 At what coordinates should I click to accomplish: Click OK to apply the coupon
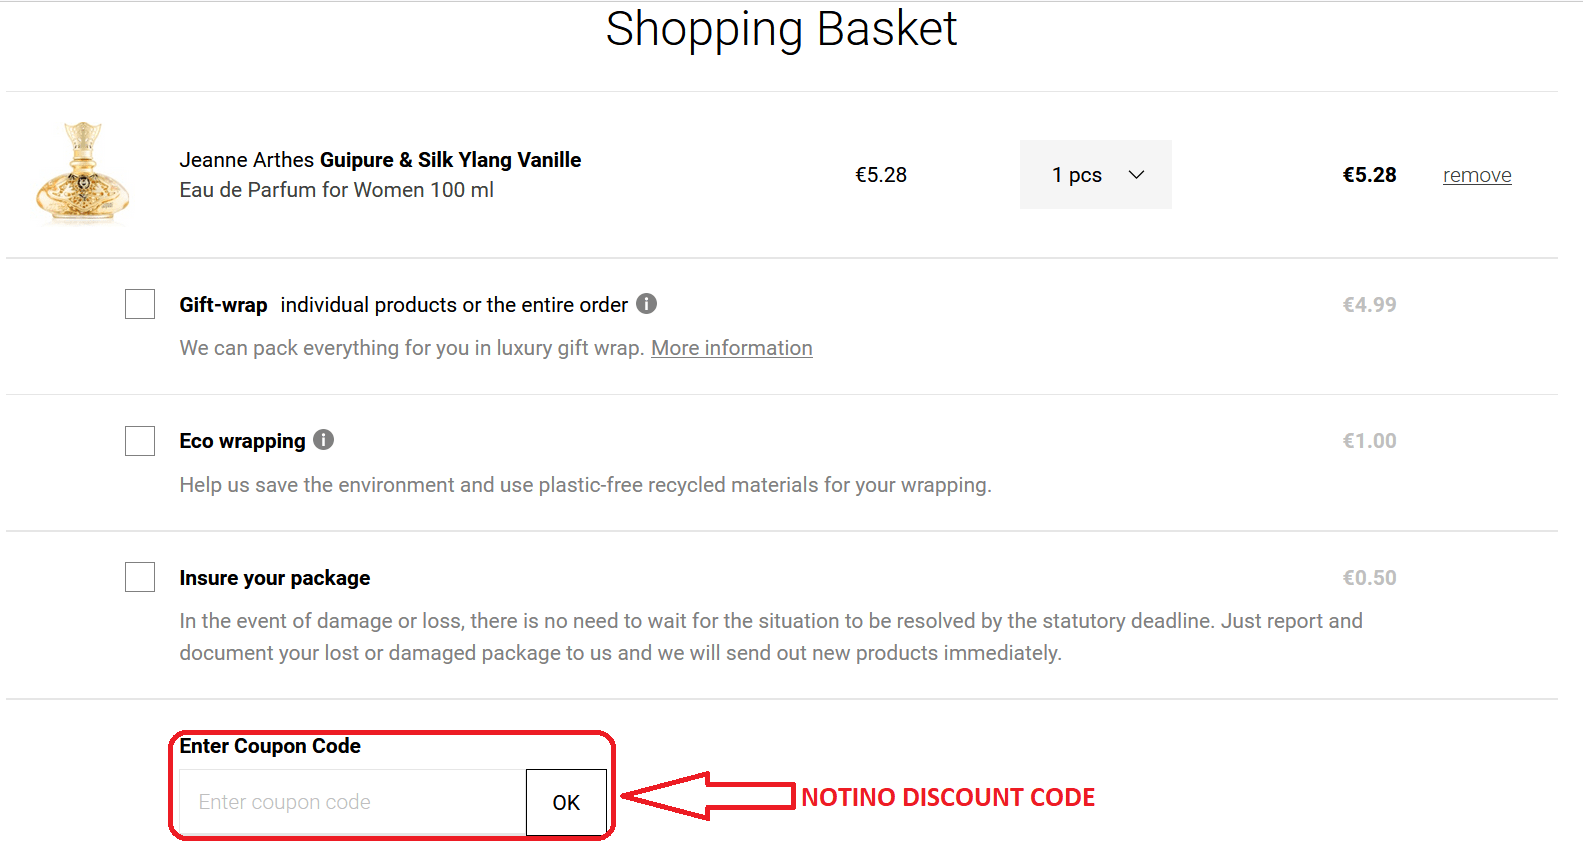click(566, 802)
